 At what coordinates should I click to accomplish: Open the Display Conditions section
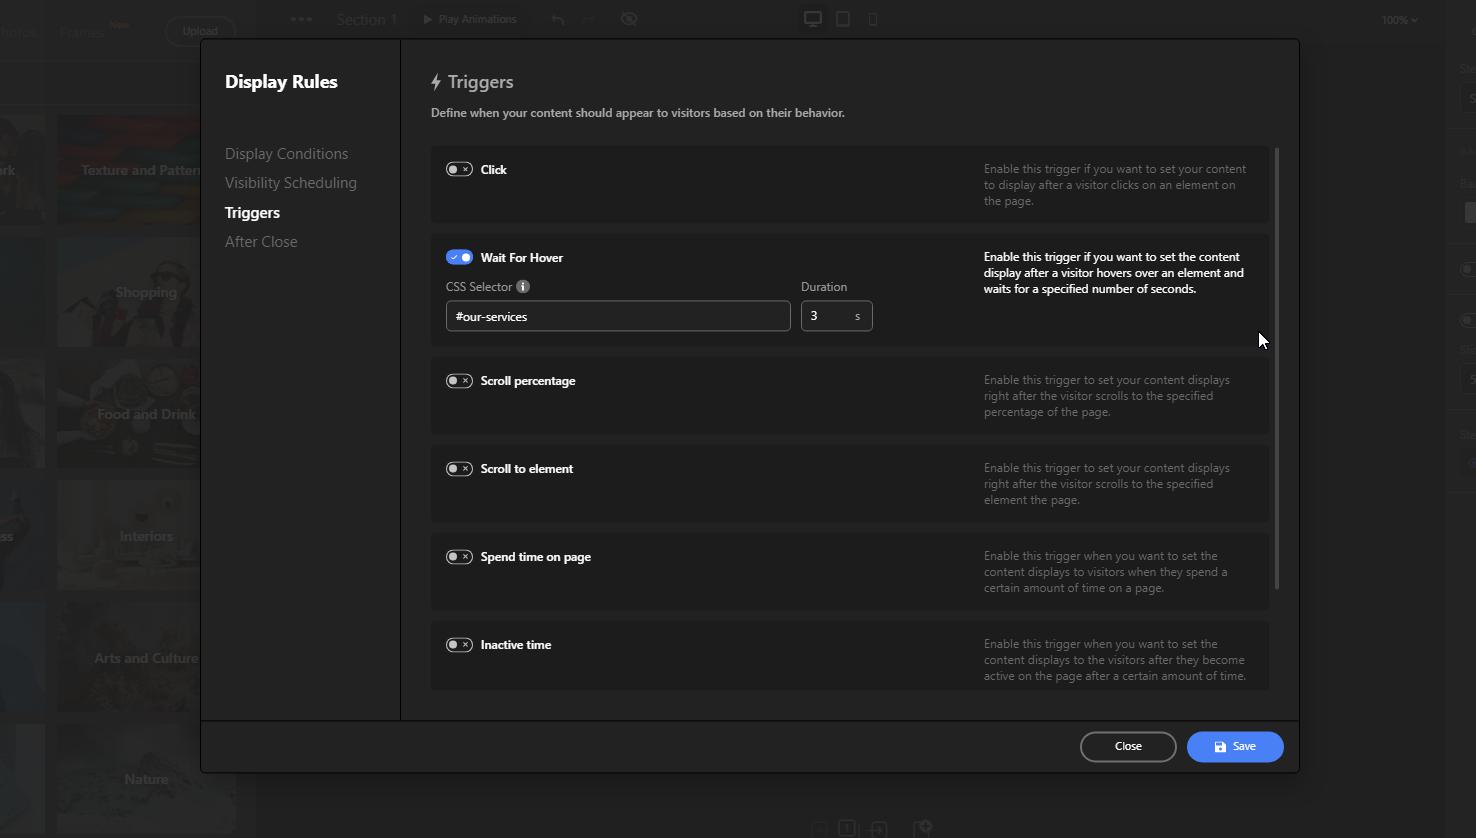click(286, 154)
